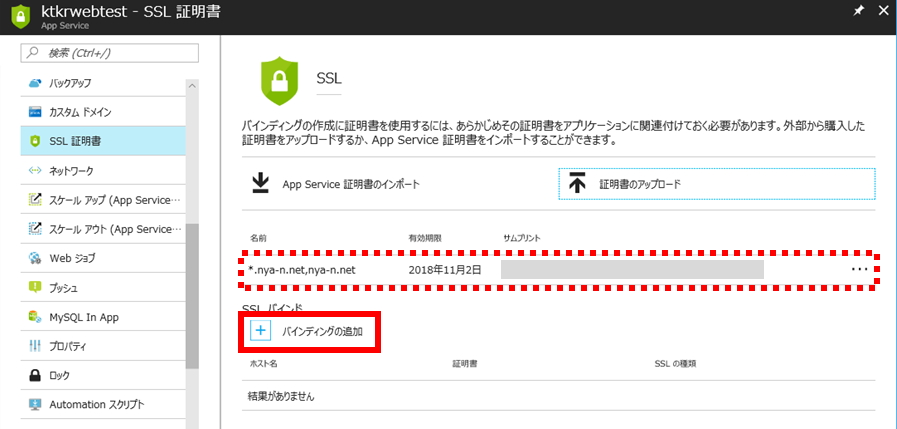The width and height of the screenshot is (897, 429).
Task: Open the バックアップ menu item
Action: (102, 84)
